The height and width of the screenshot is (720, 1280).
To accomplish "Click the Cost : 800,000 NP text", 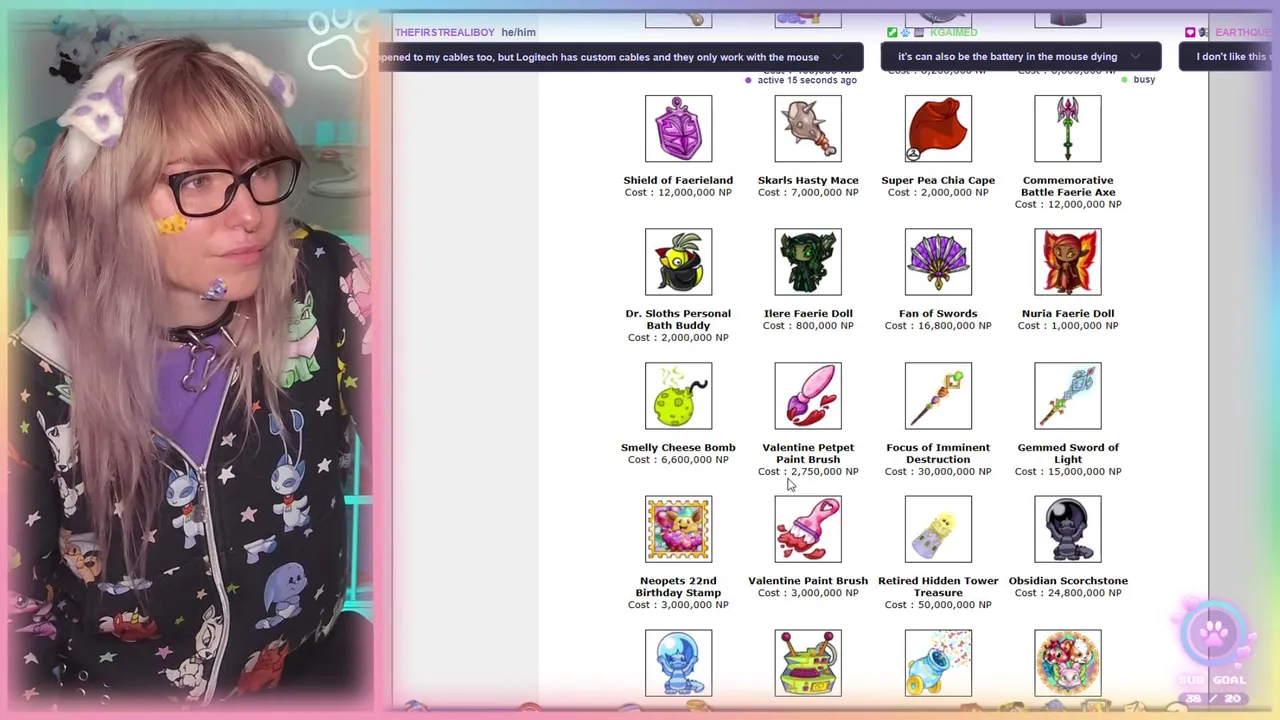I will coord(808,325).
